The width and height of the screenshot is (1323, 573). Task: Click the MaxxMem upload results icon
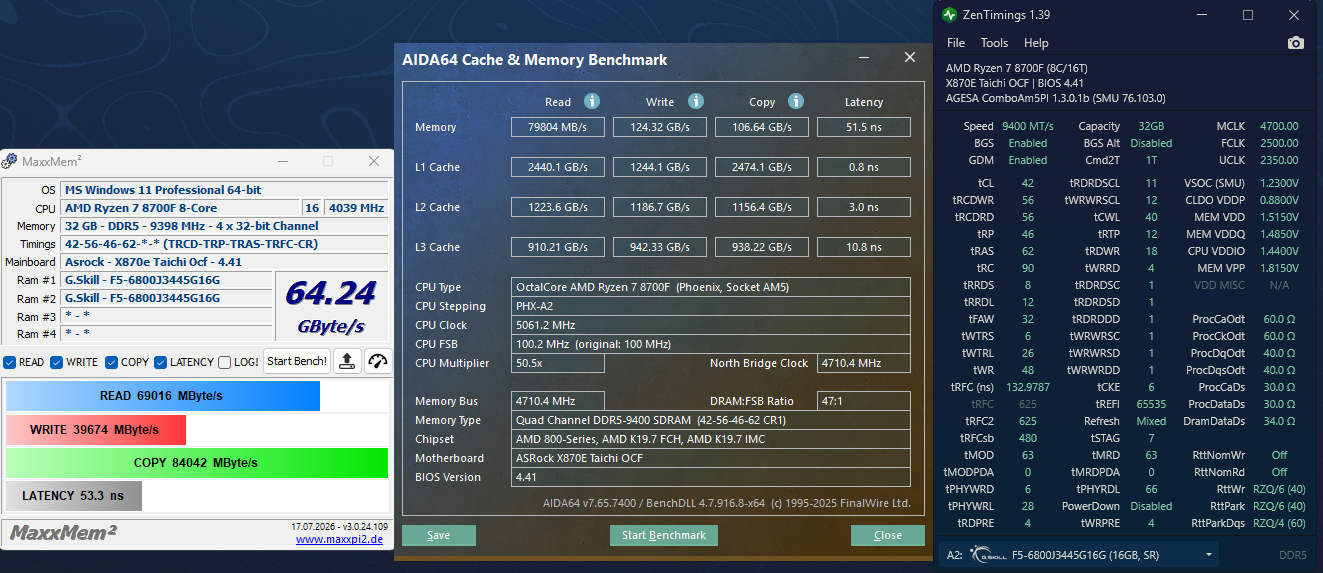[346, 361]
